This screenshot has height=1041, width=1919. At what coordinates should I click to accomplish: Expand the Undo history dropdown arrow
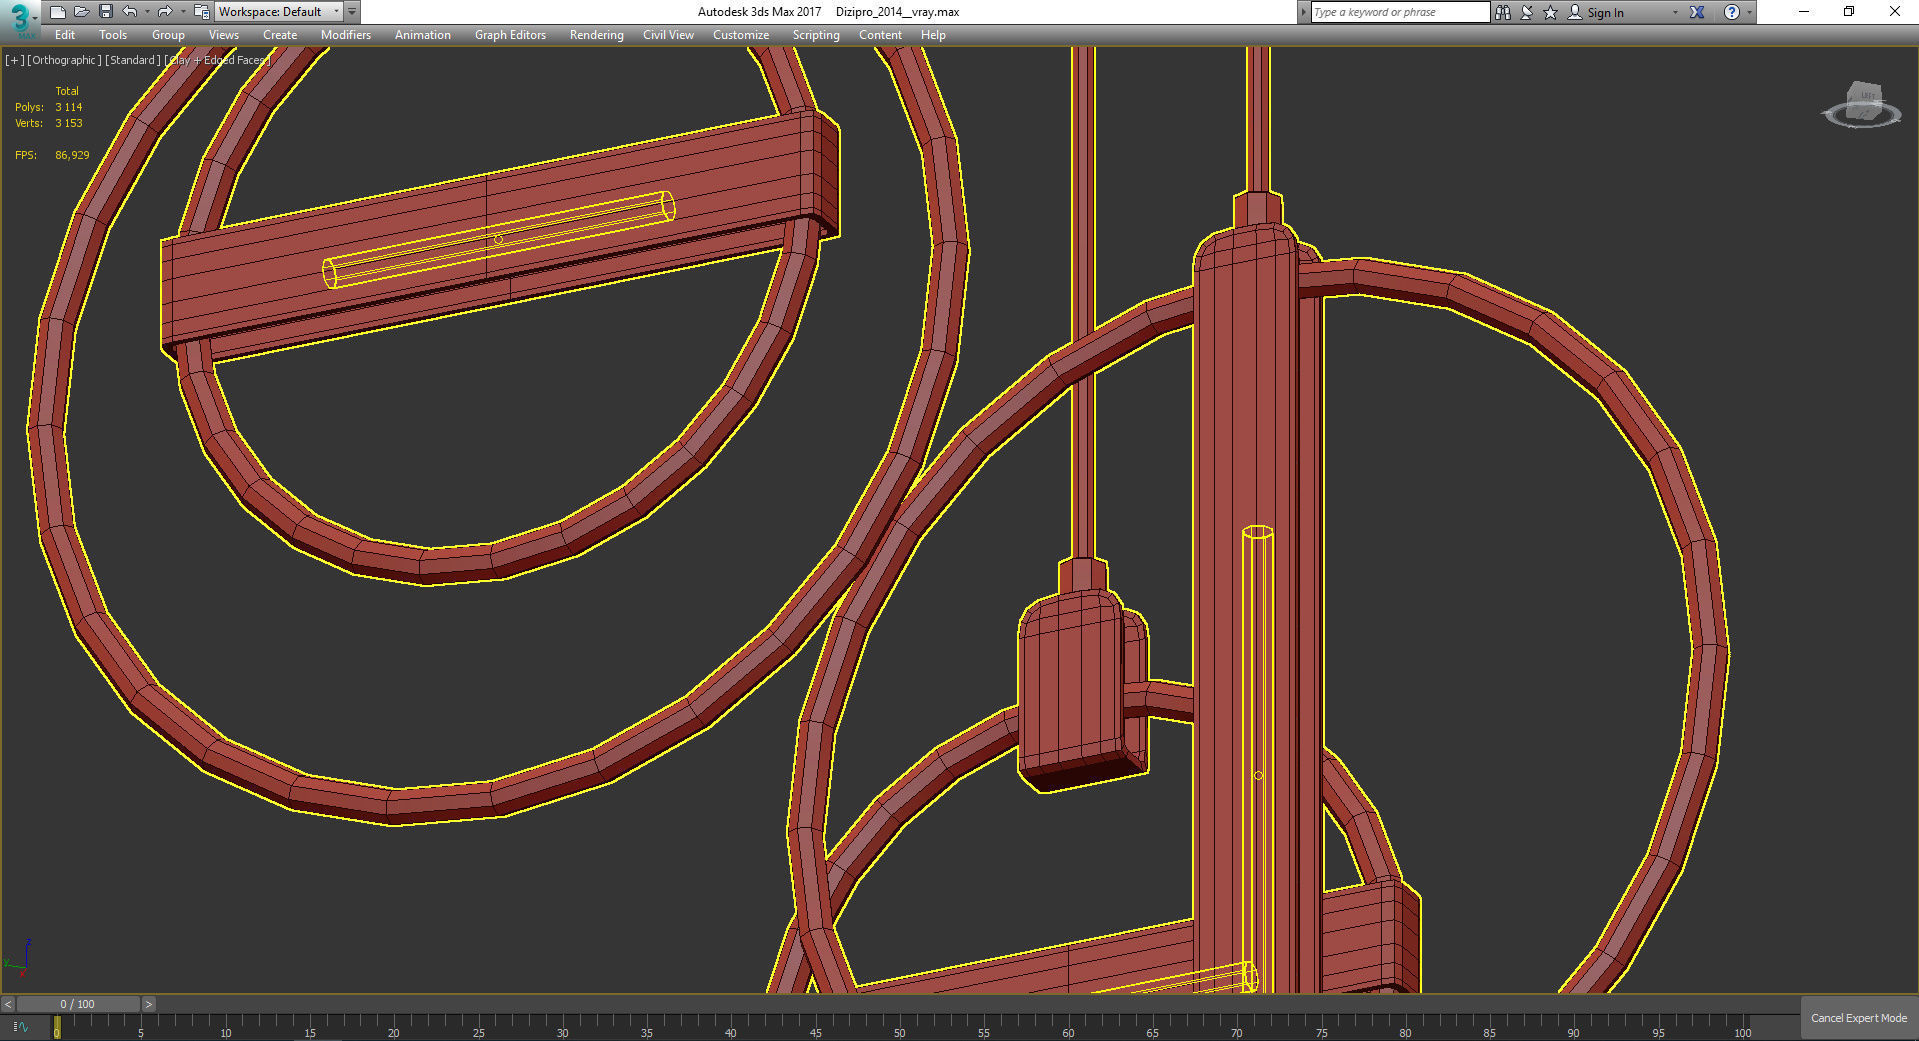pos(147,12)
